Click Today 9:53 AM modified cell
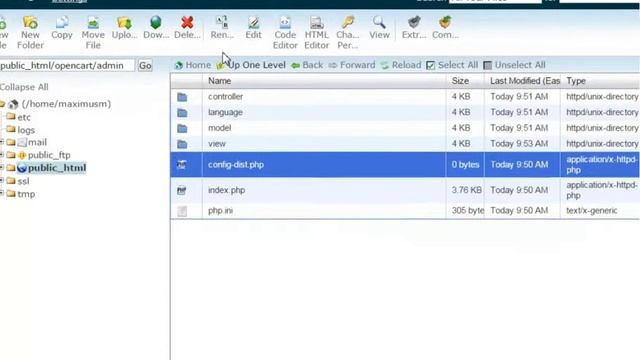The width and height of the screenshot is (640, 360). click(519, 144)
